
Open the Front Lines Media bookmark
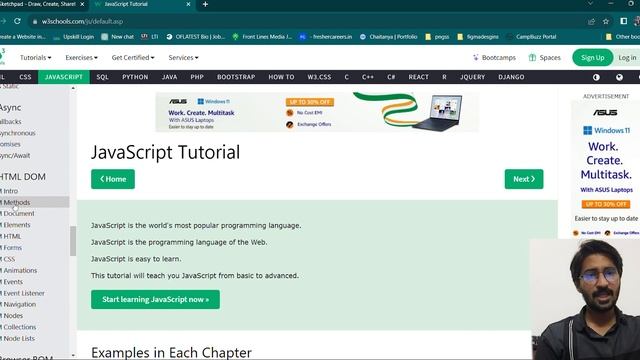[262, 37]
